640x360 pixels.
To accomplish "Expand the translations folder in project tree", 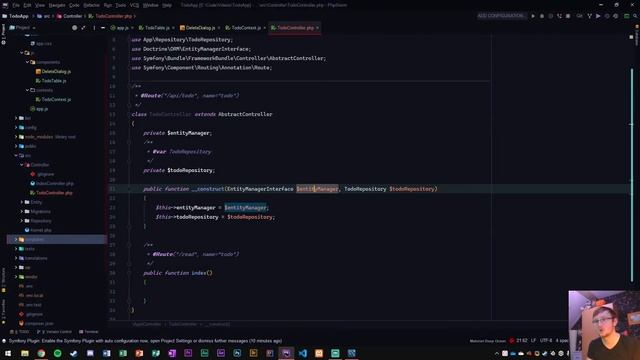I will pyautogui.click(x=16, y=258).
